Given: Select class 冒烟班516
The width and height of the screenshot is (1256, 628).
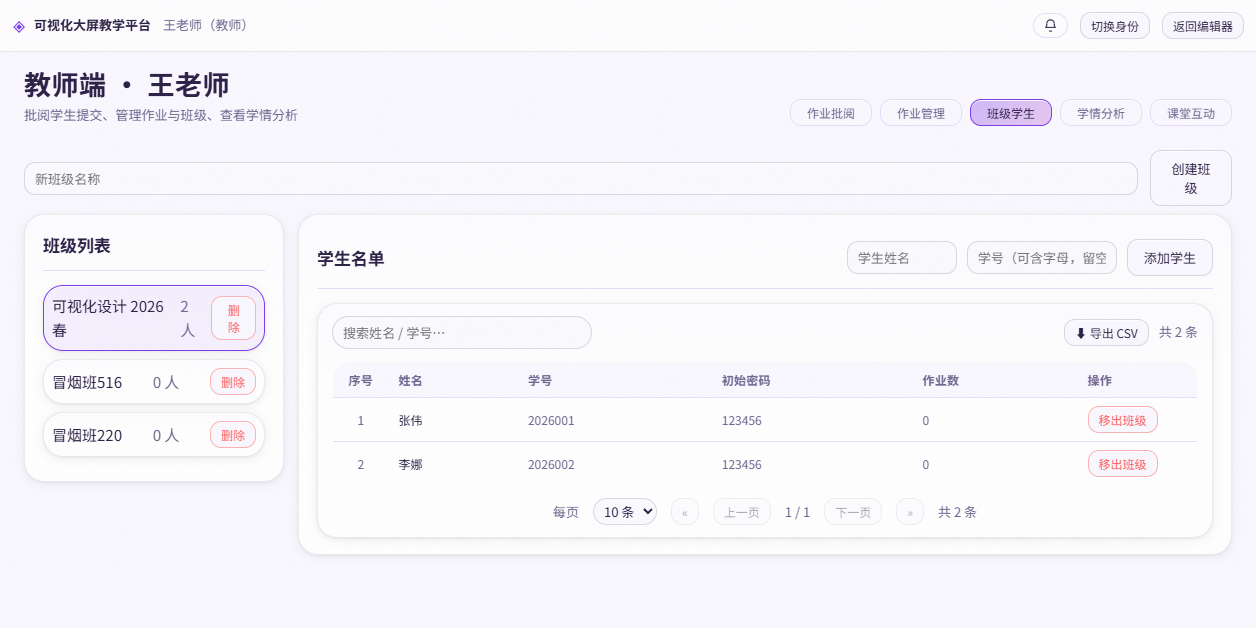Looking at the screenshot, I should [x=154, y=382].
